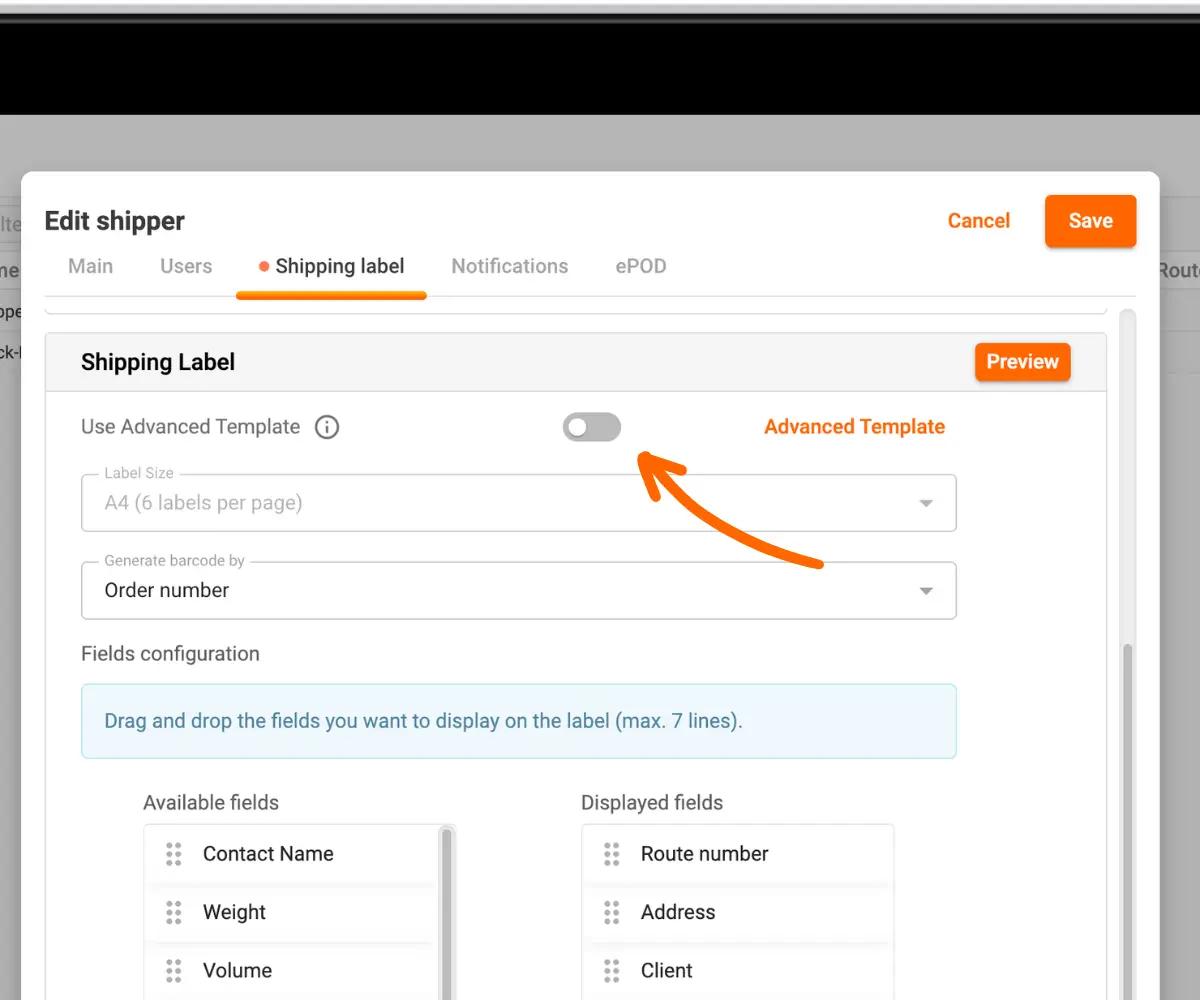Expand the Generate barcode by dropdown
Image resolution: width=1200 pixels, height=1000 pixels.
(x=519, y=590)
